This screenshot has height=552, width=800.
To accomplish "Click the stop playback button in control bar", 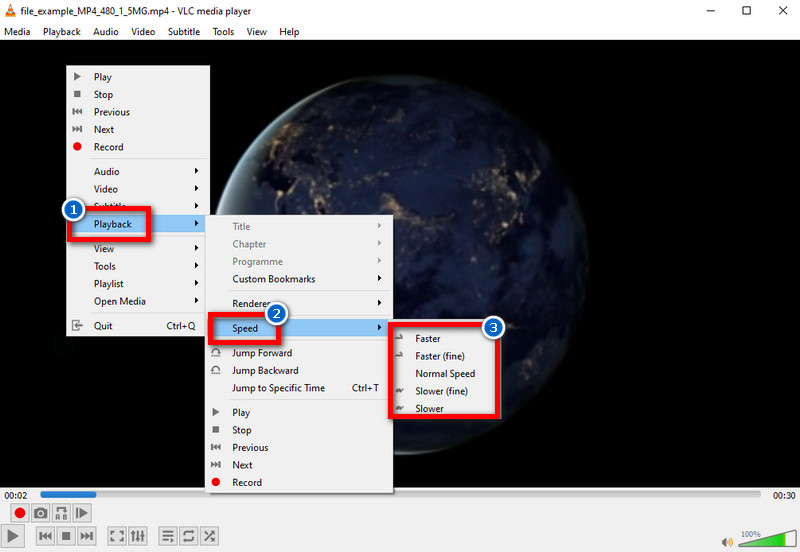I will click(66, 536).
